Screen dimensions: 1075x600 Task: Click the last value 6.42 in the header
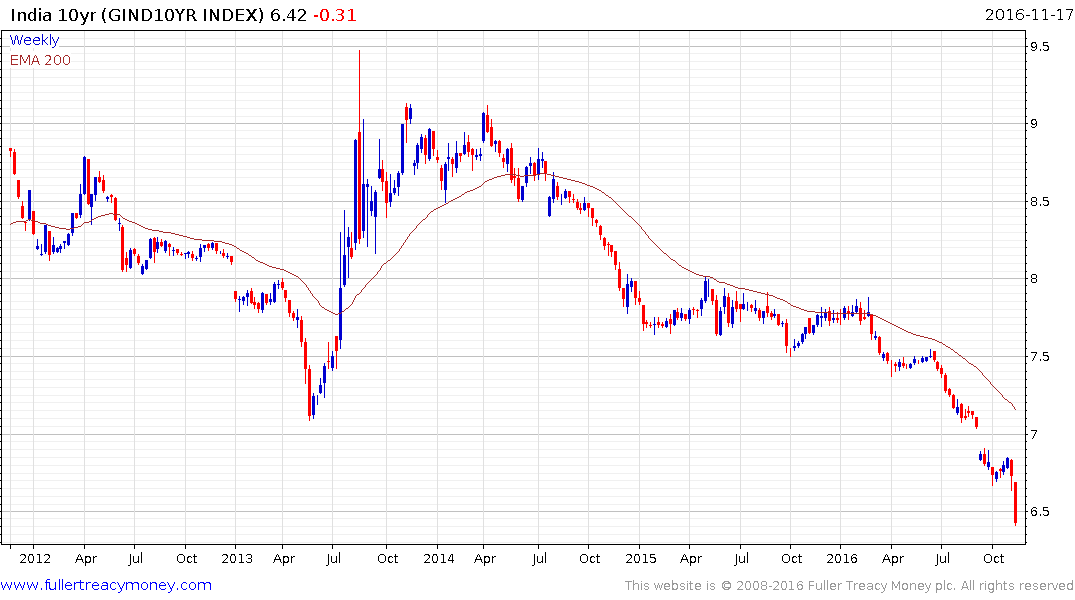(288, 14)
